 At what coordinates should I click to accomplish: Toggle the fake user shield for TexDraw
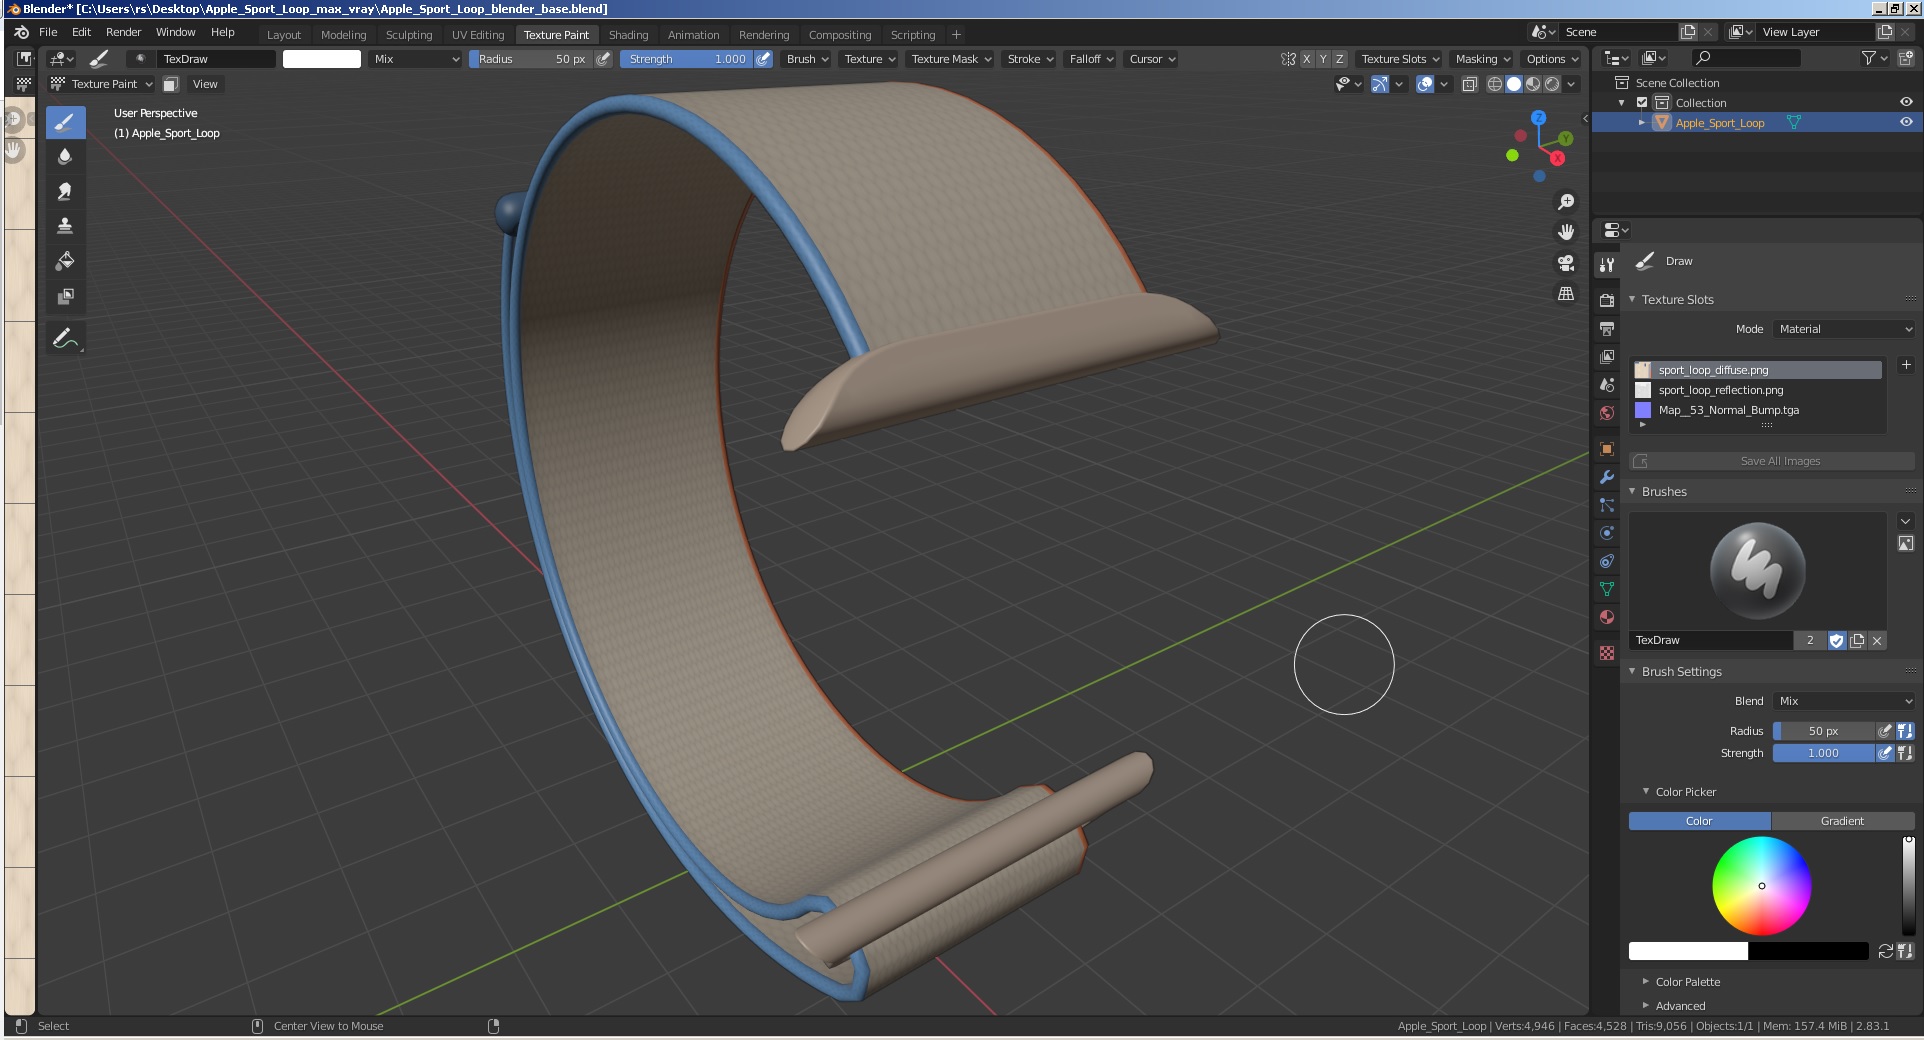tap(1837, 640)
